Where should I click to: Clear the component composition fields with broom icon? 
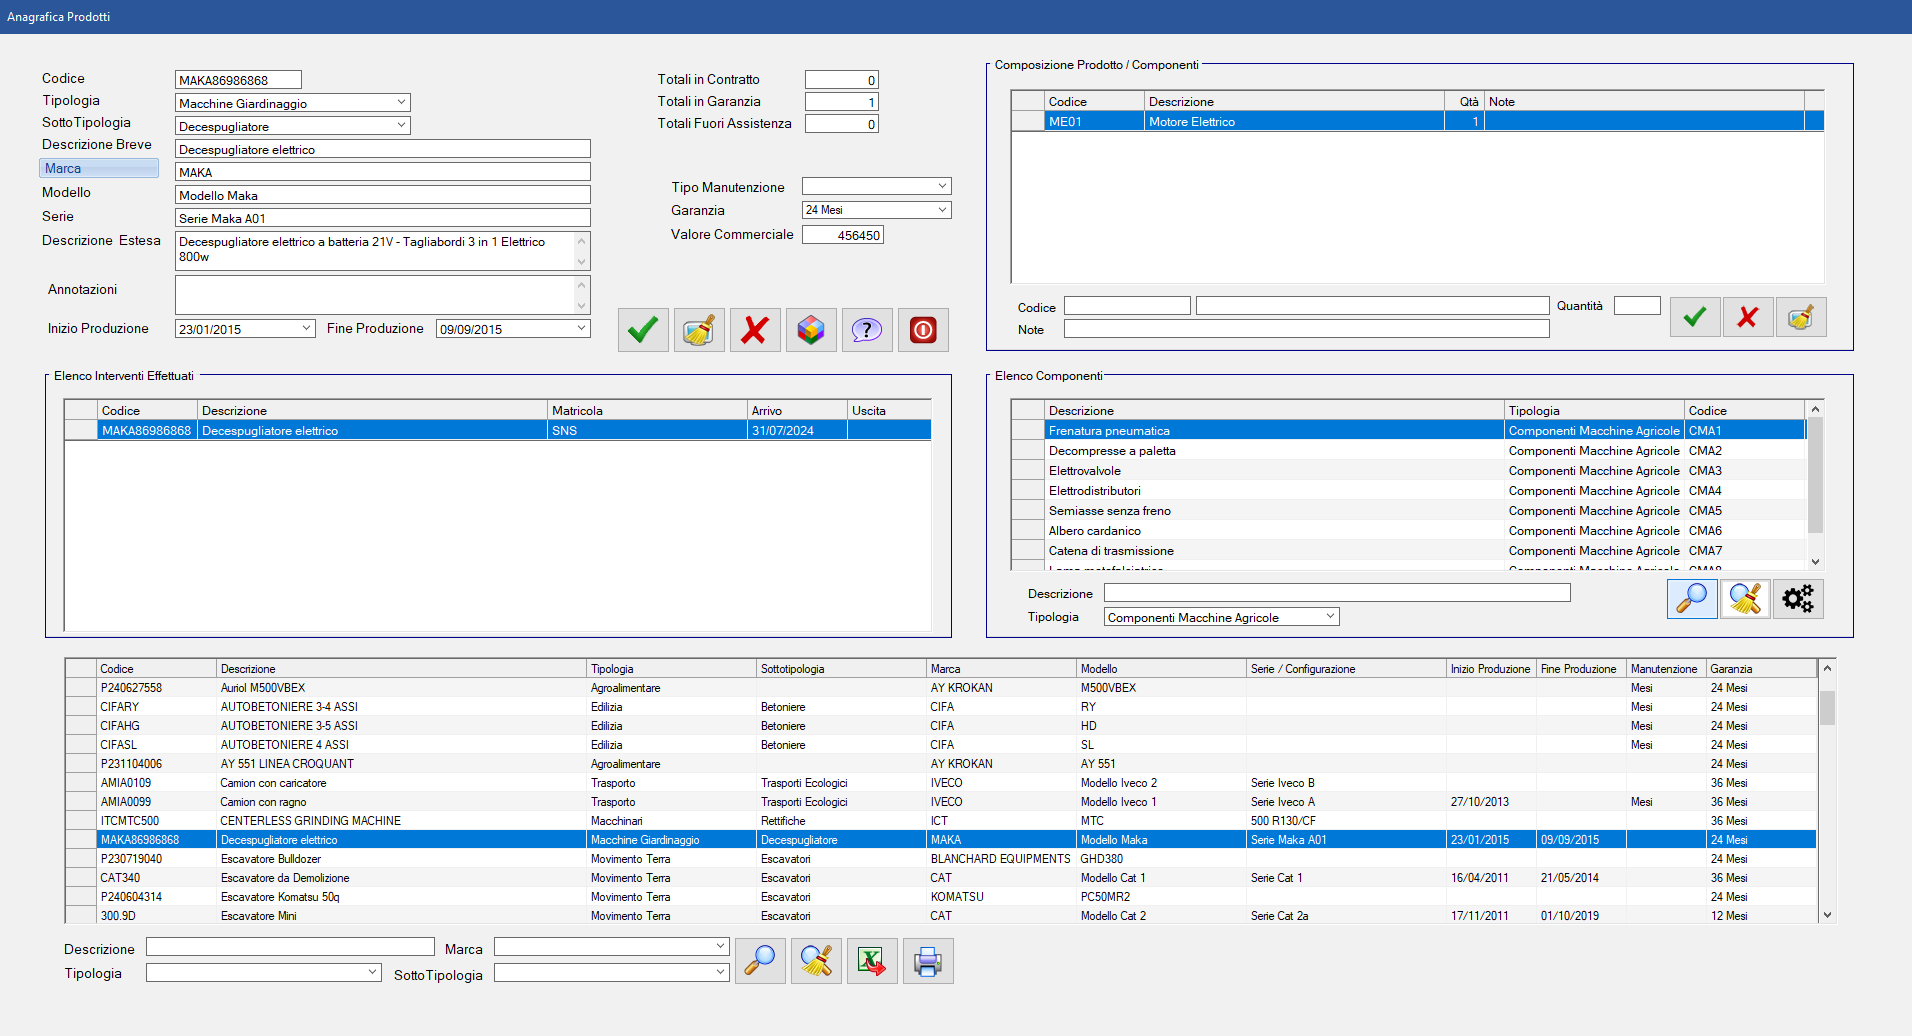coord(1800,317)
